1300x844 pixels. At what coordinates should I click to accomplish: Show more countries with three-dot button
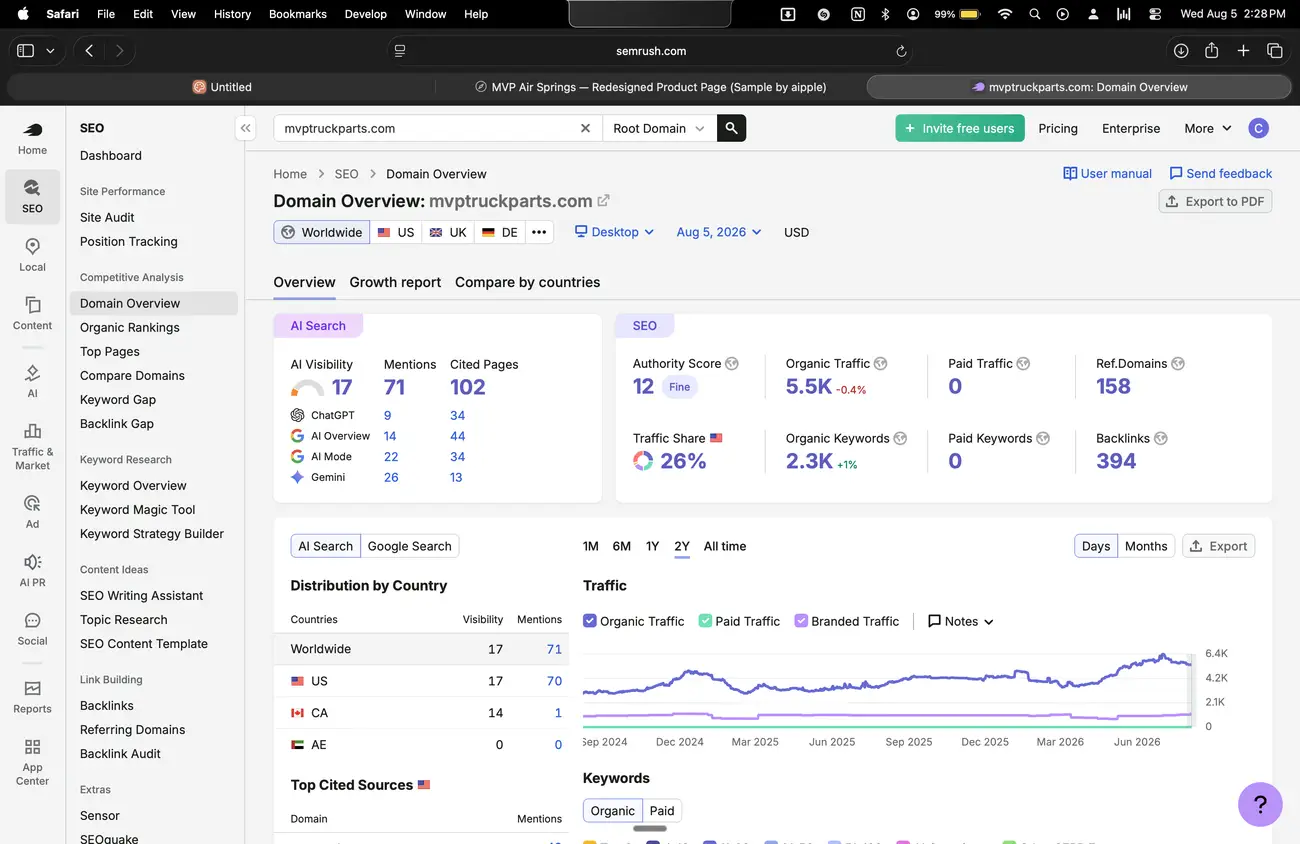coord(539,232)
